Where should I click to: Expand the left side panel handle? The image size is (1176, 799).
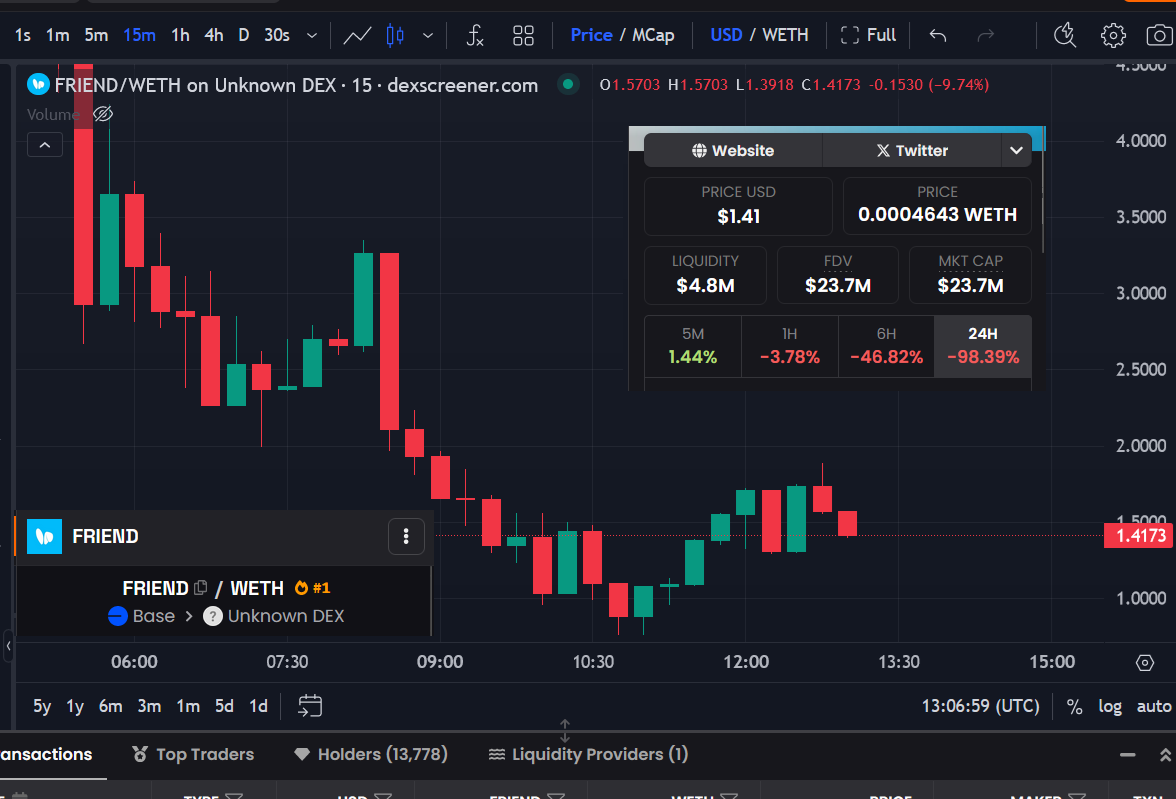[8, 645]
